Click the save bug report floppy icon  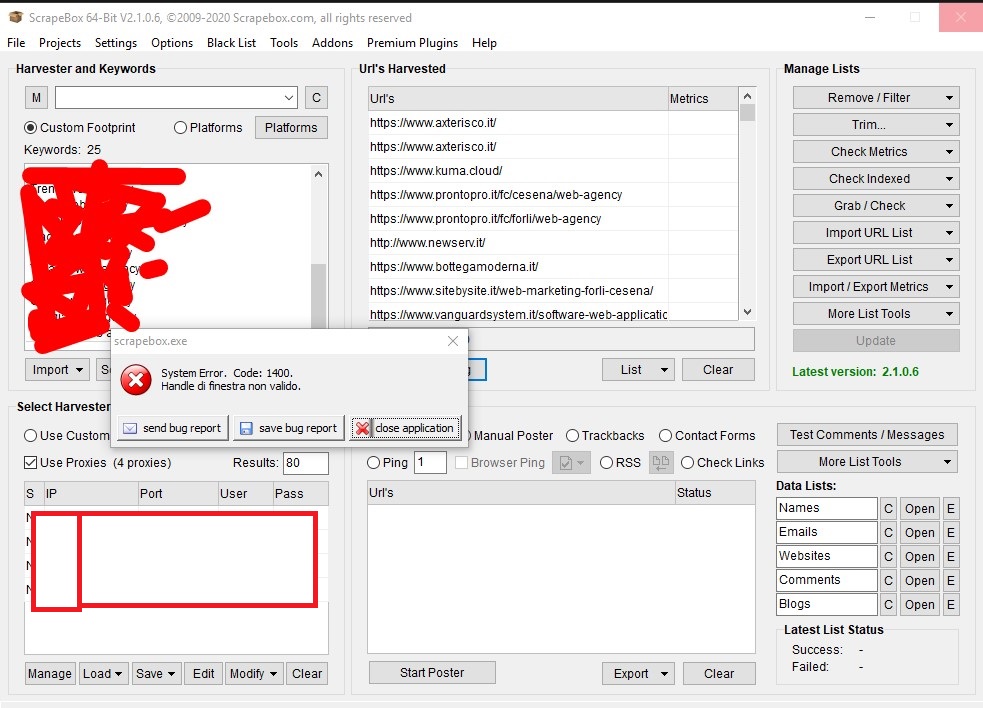click(x=246, y=428)
